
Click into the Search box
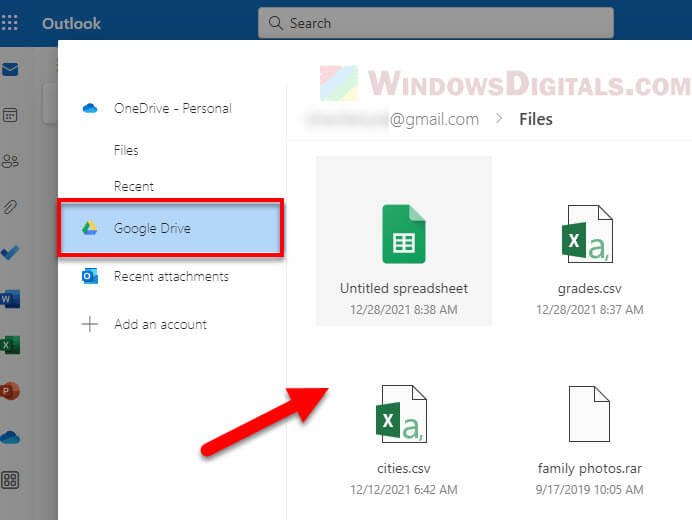[x=436, y=23]
